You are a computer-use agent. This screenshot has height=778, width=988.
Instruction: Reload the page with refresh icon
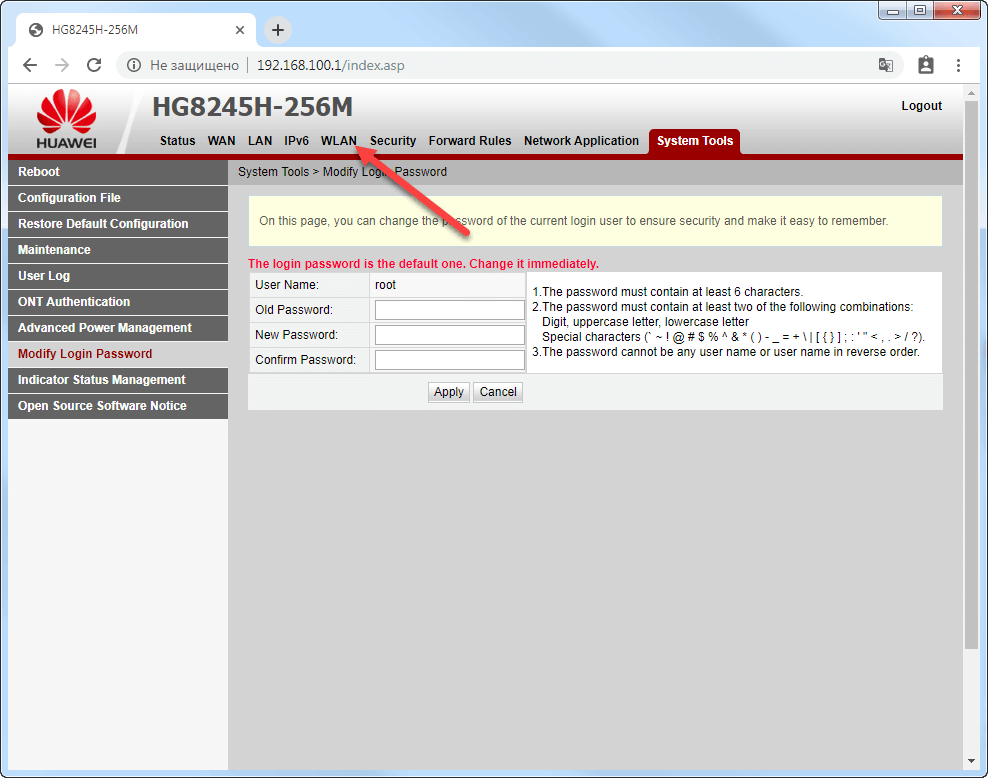[94, 65]
